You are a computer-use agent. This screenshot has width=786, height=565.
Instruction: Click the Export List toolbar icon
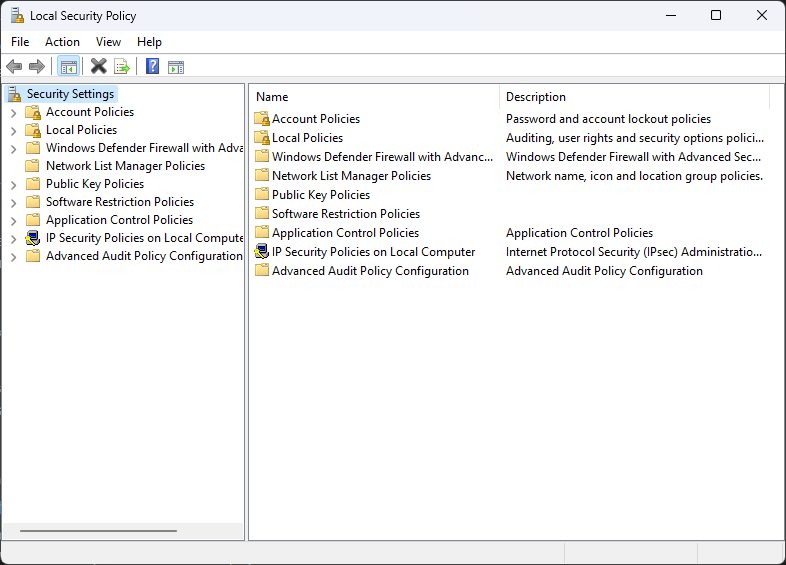(x=122, y=67)
